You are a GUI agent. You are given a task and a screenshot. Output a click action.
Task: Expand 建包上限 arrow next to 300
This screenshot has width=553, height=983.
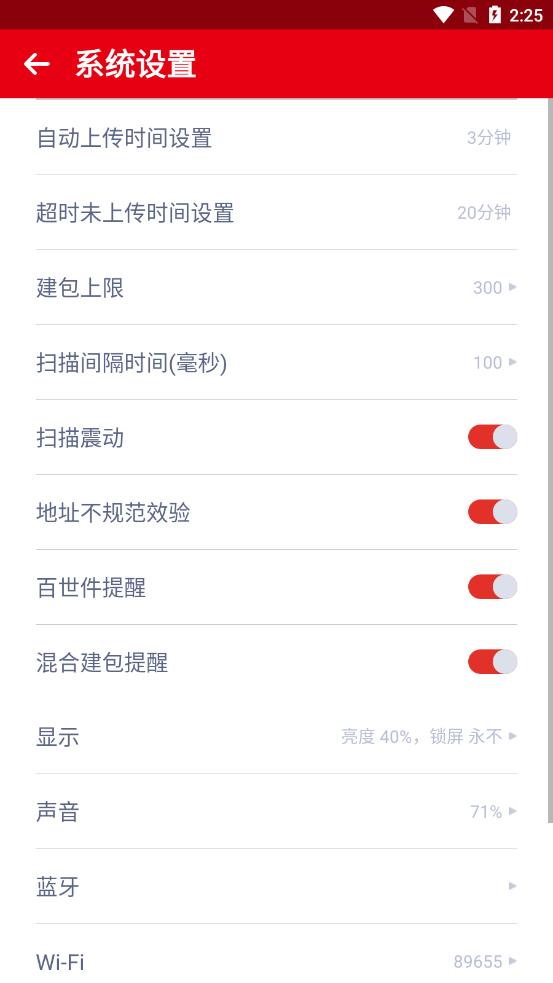click(513, 287)
